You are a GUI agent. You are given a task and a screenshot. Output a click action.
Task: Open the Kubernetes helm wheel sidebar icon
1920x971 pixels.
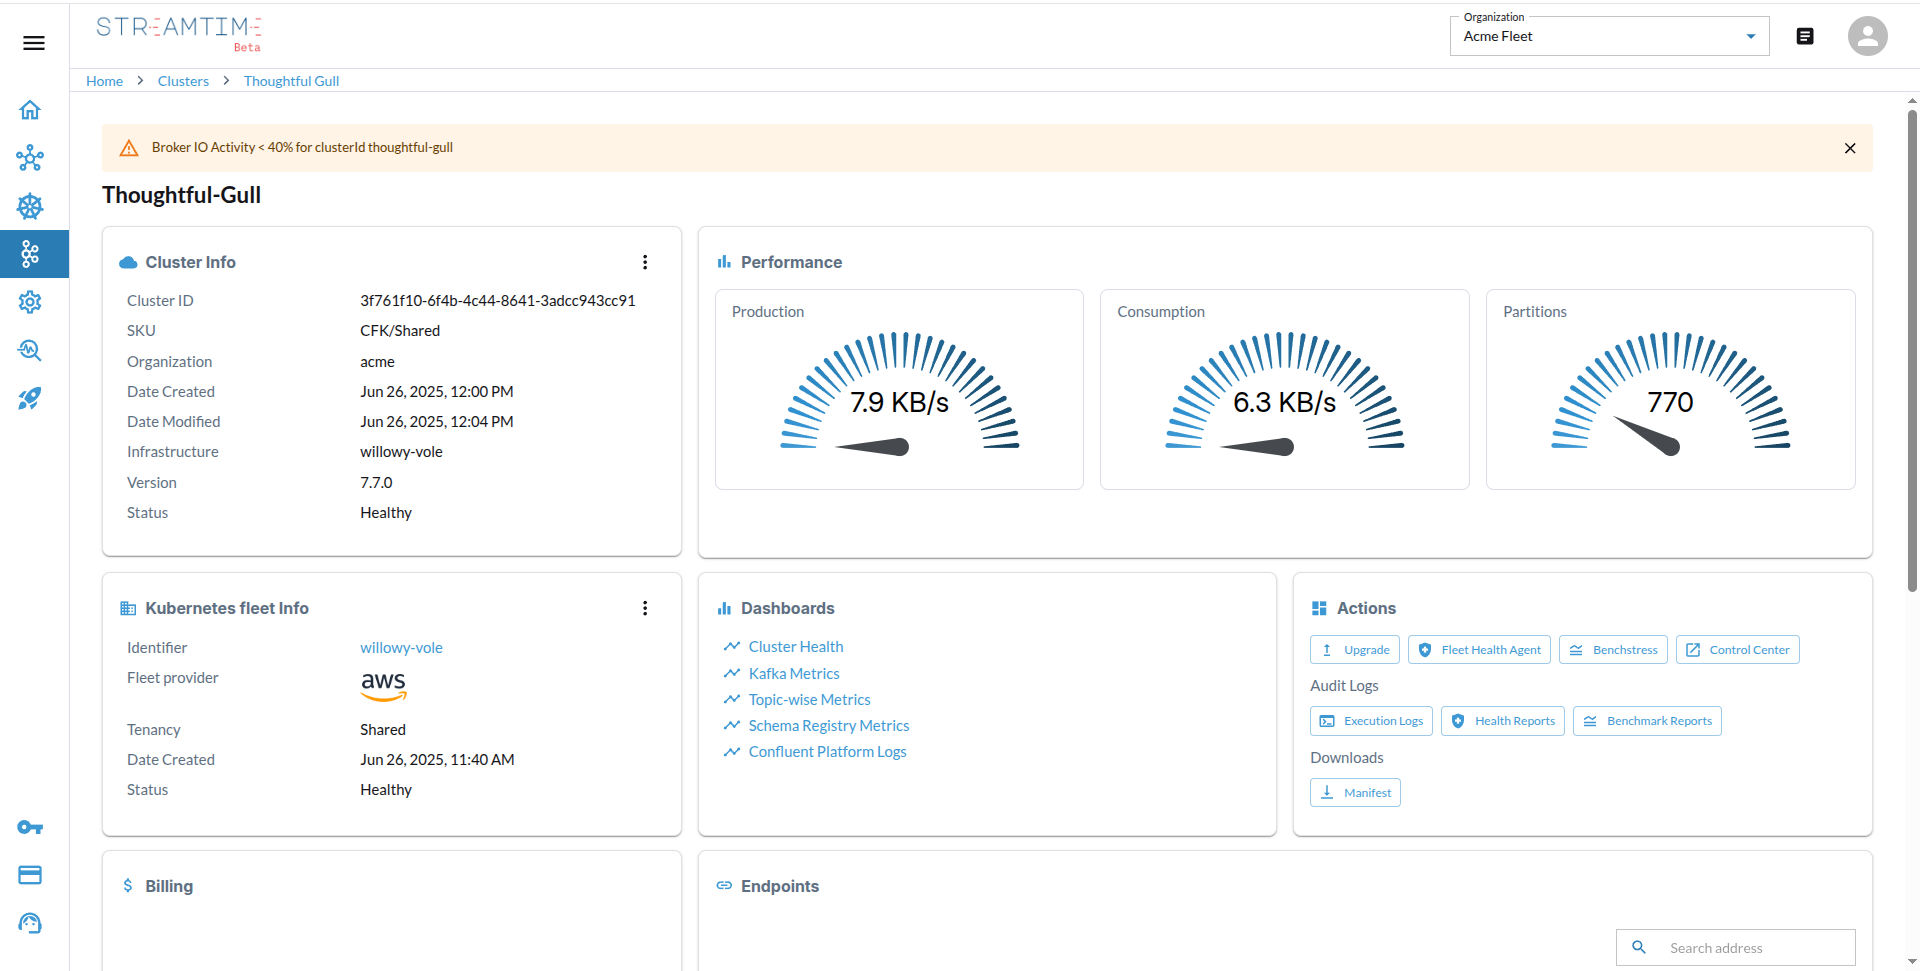point(30,206)
